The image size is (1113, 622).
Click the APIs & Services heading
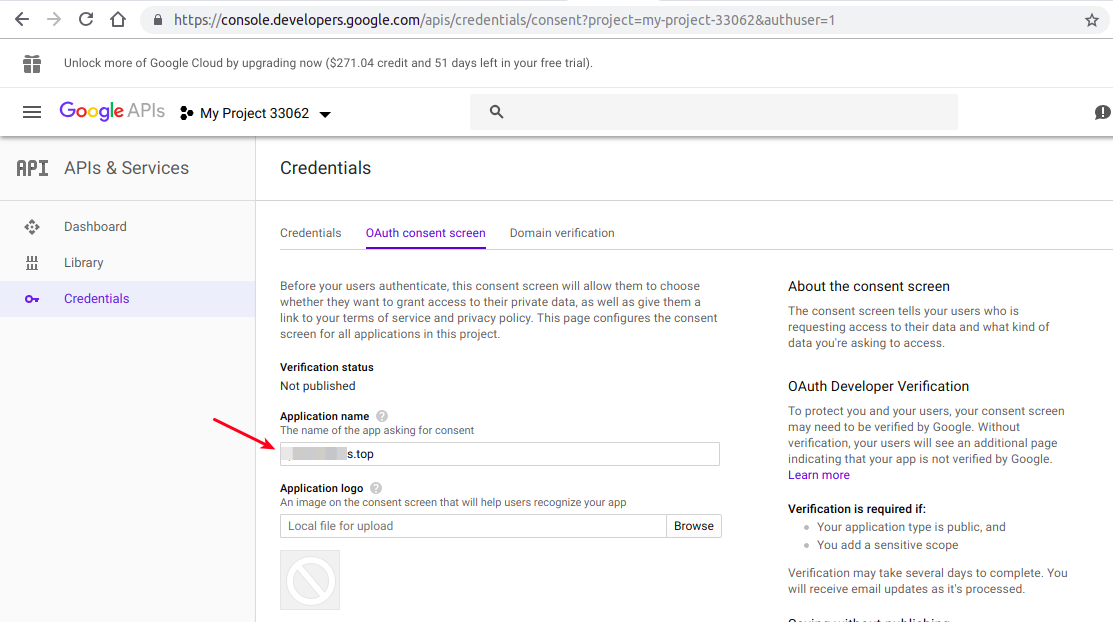126,168
